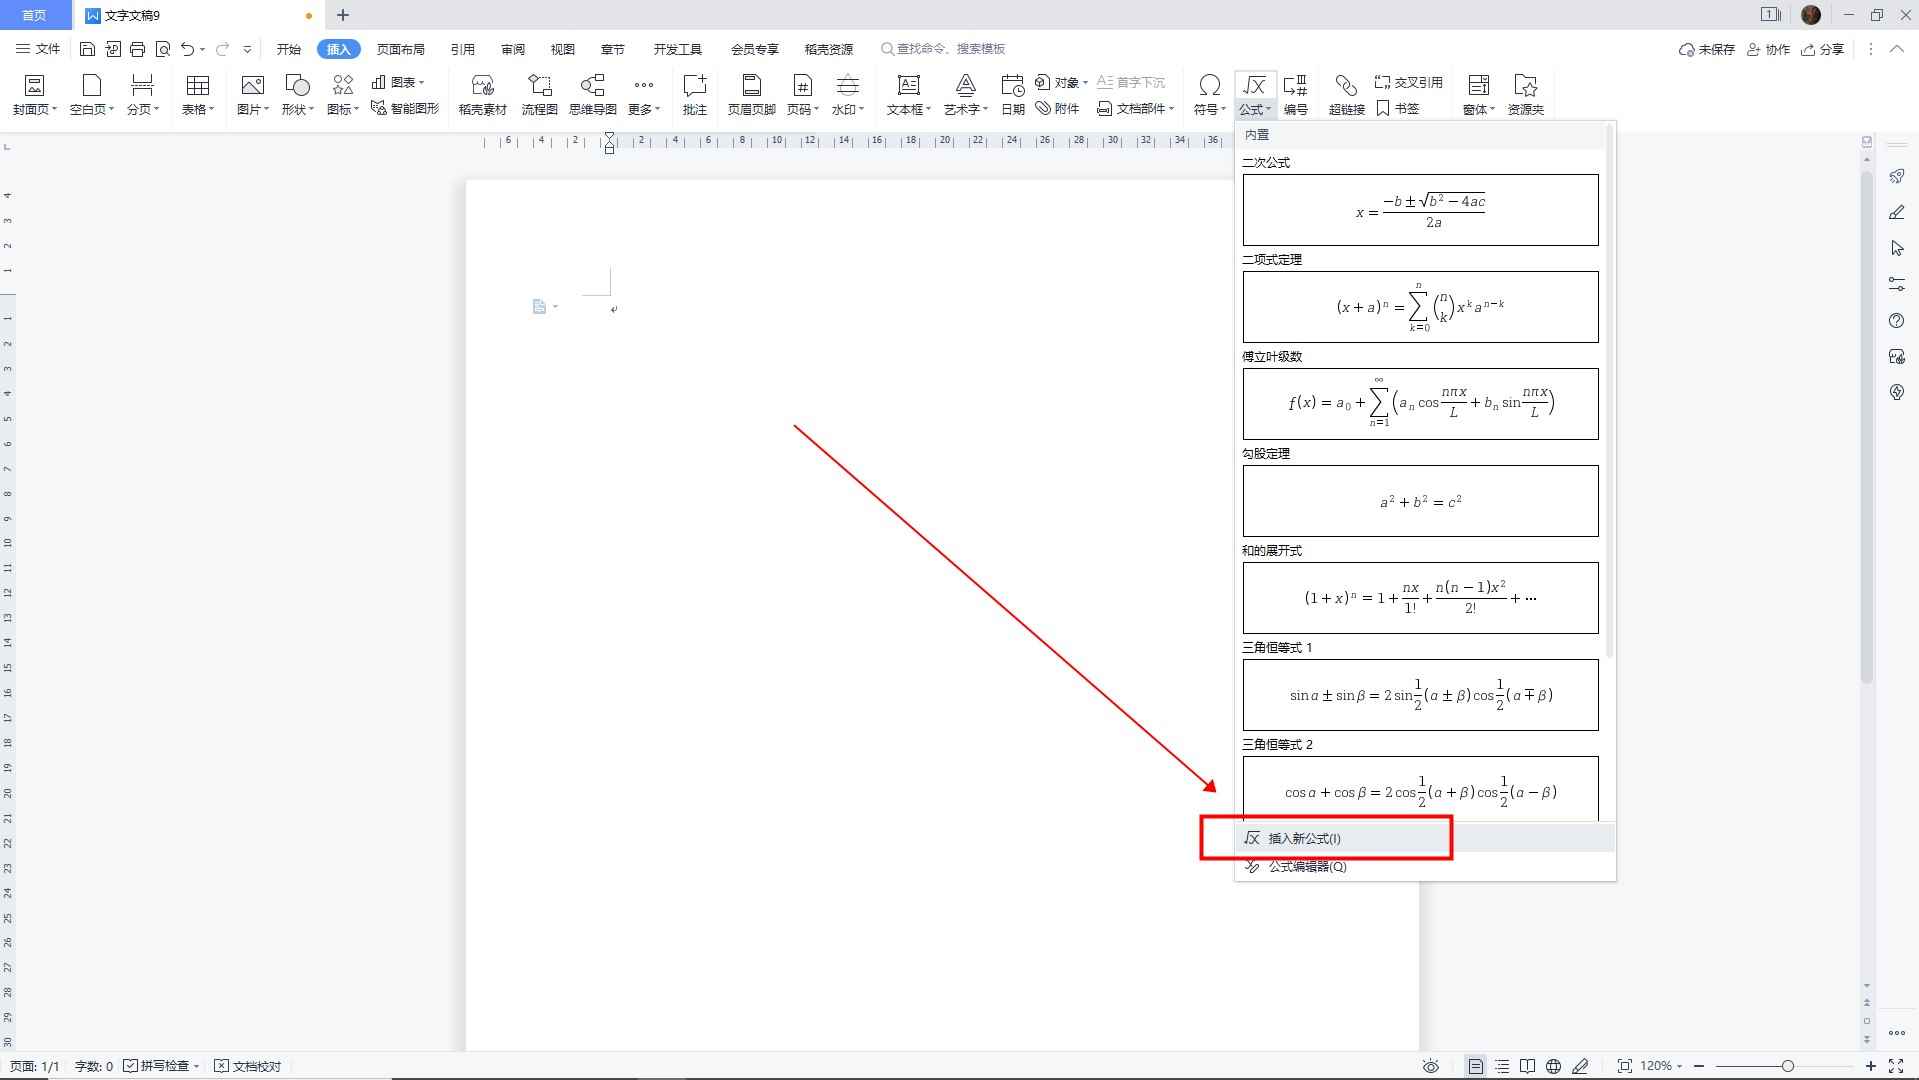Click the 思维导图 mind map icon

592,95
